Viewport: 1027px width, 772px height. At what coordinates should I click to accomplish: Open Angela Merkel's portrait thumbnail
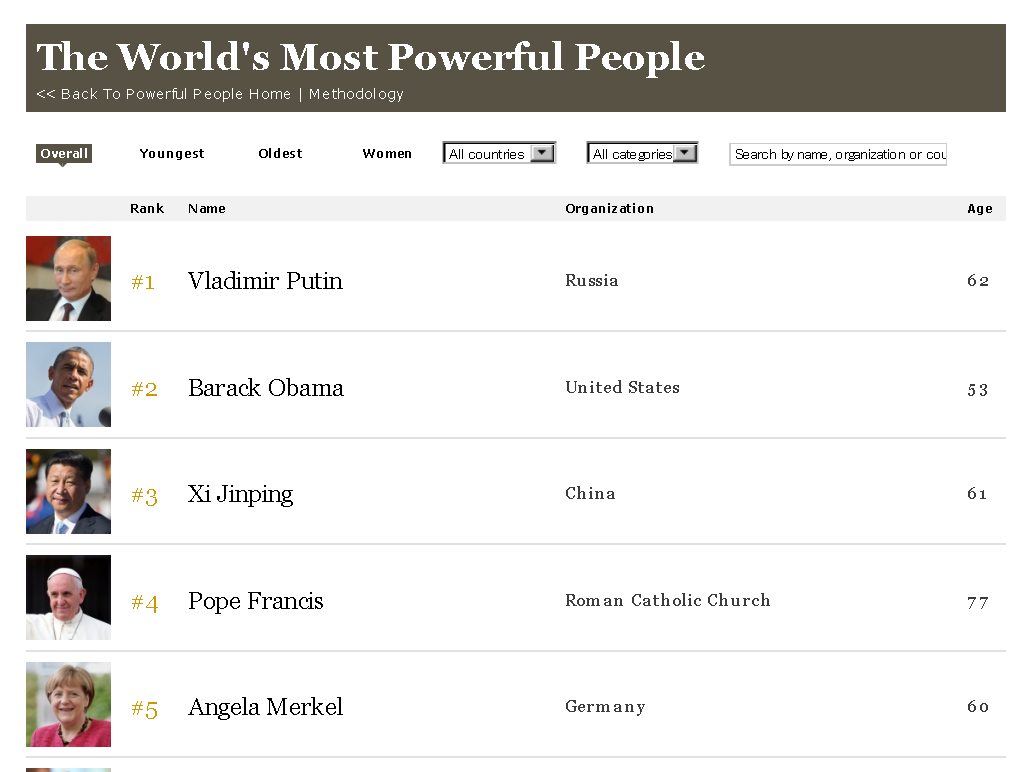[68, 705]
